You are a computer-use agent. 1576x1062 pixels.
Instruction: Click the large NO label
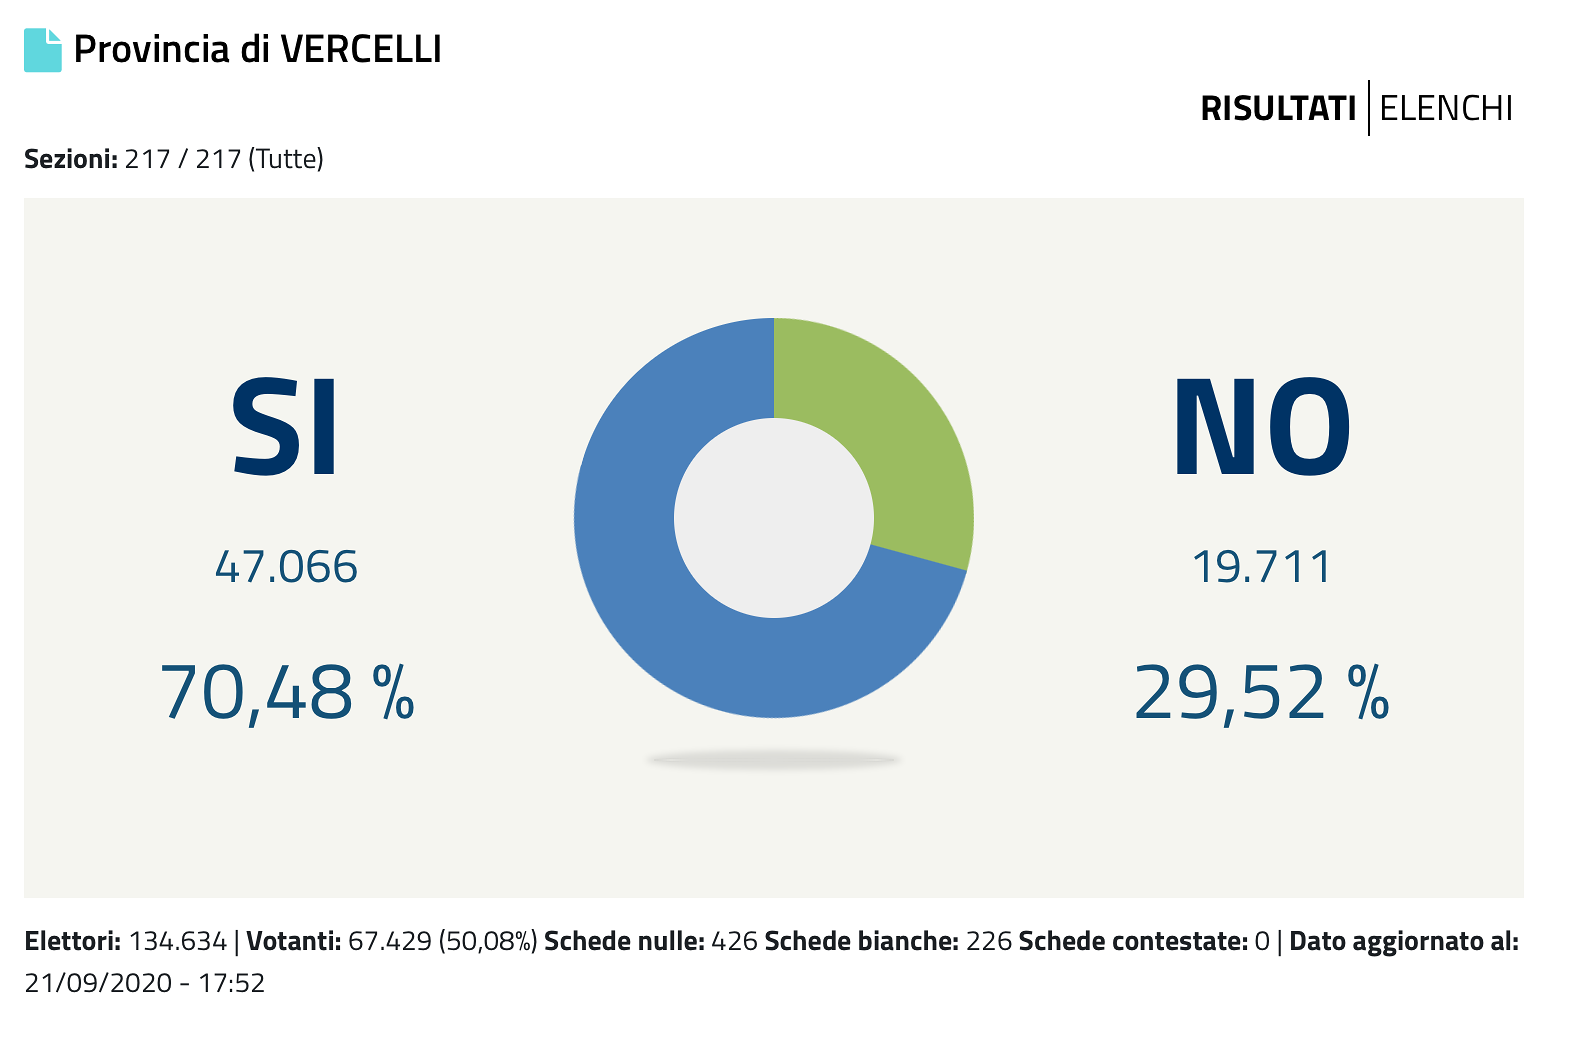tap(1261, 428)
